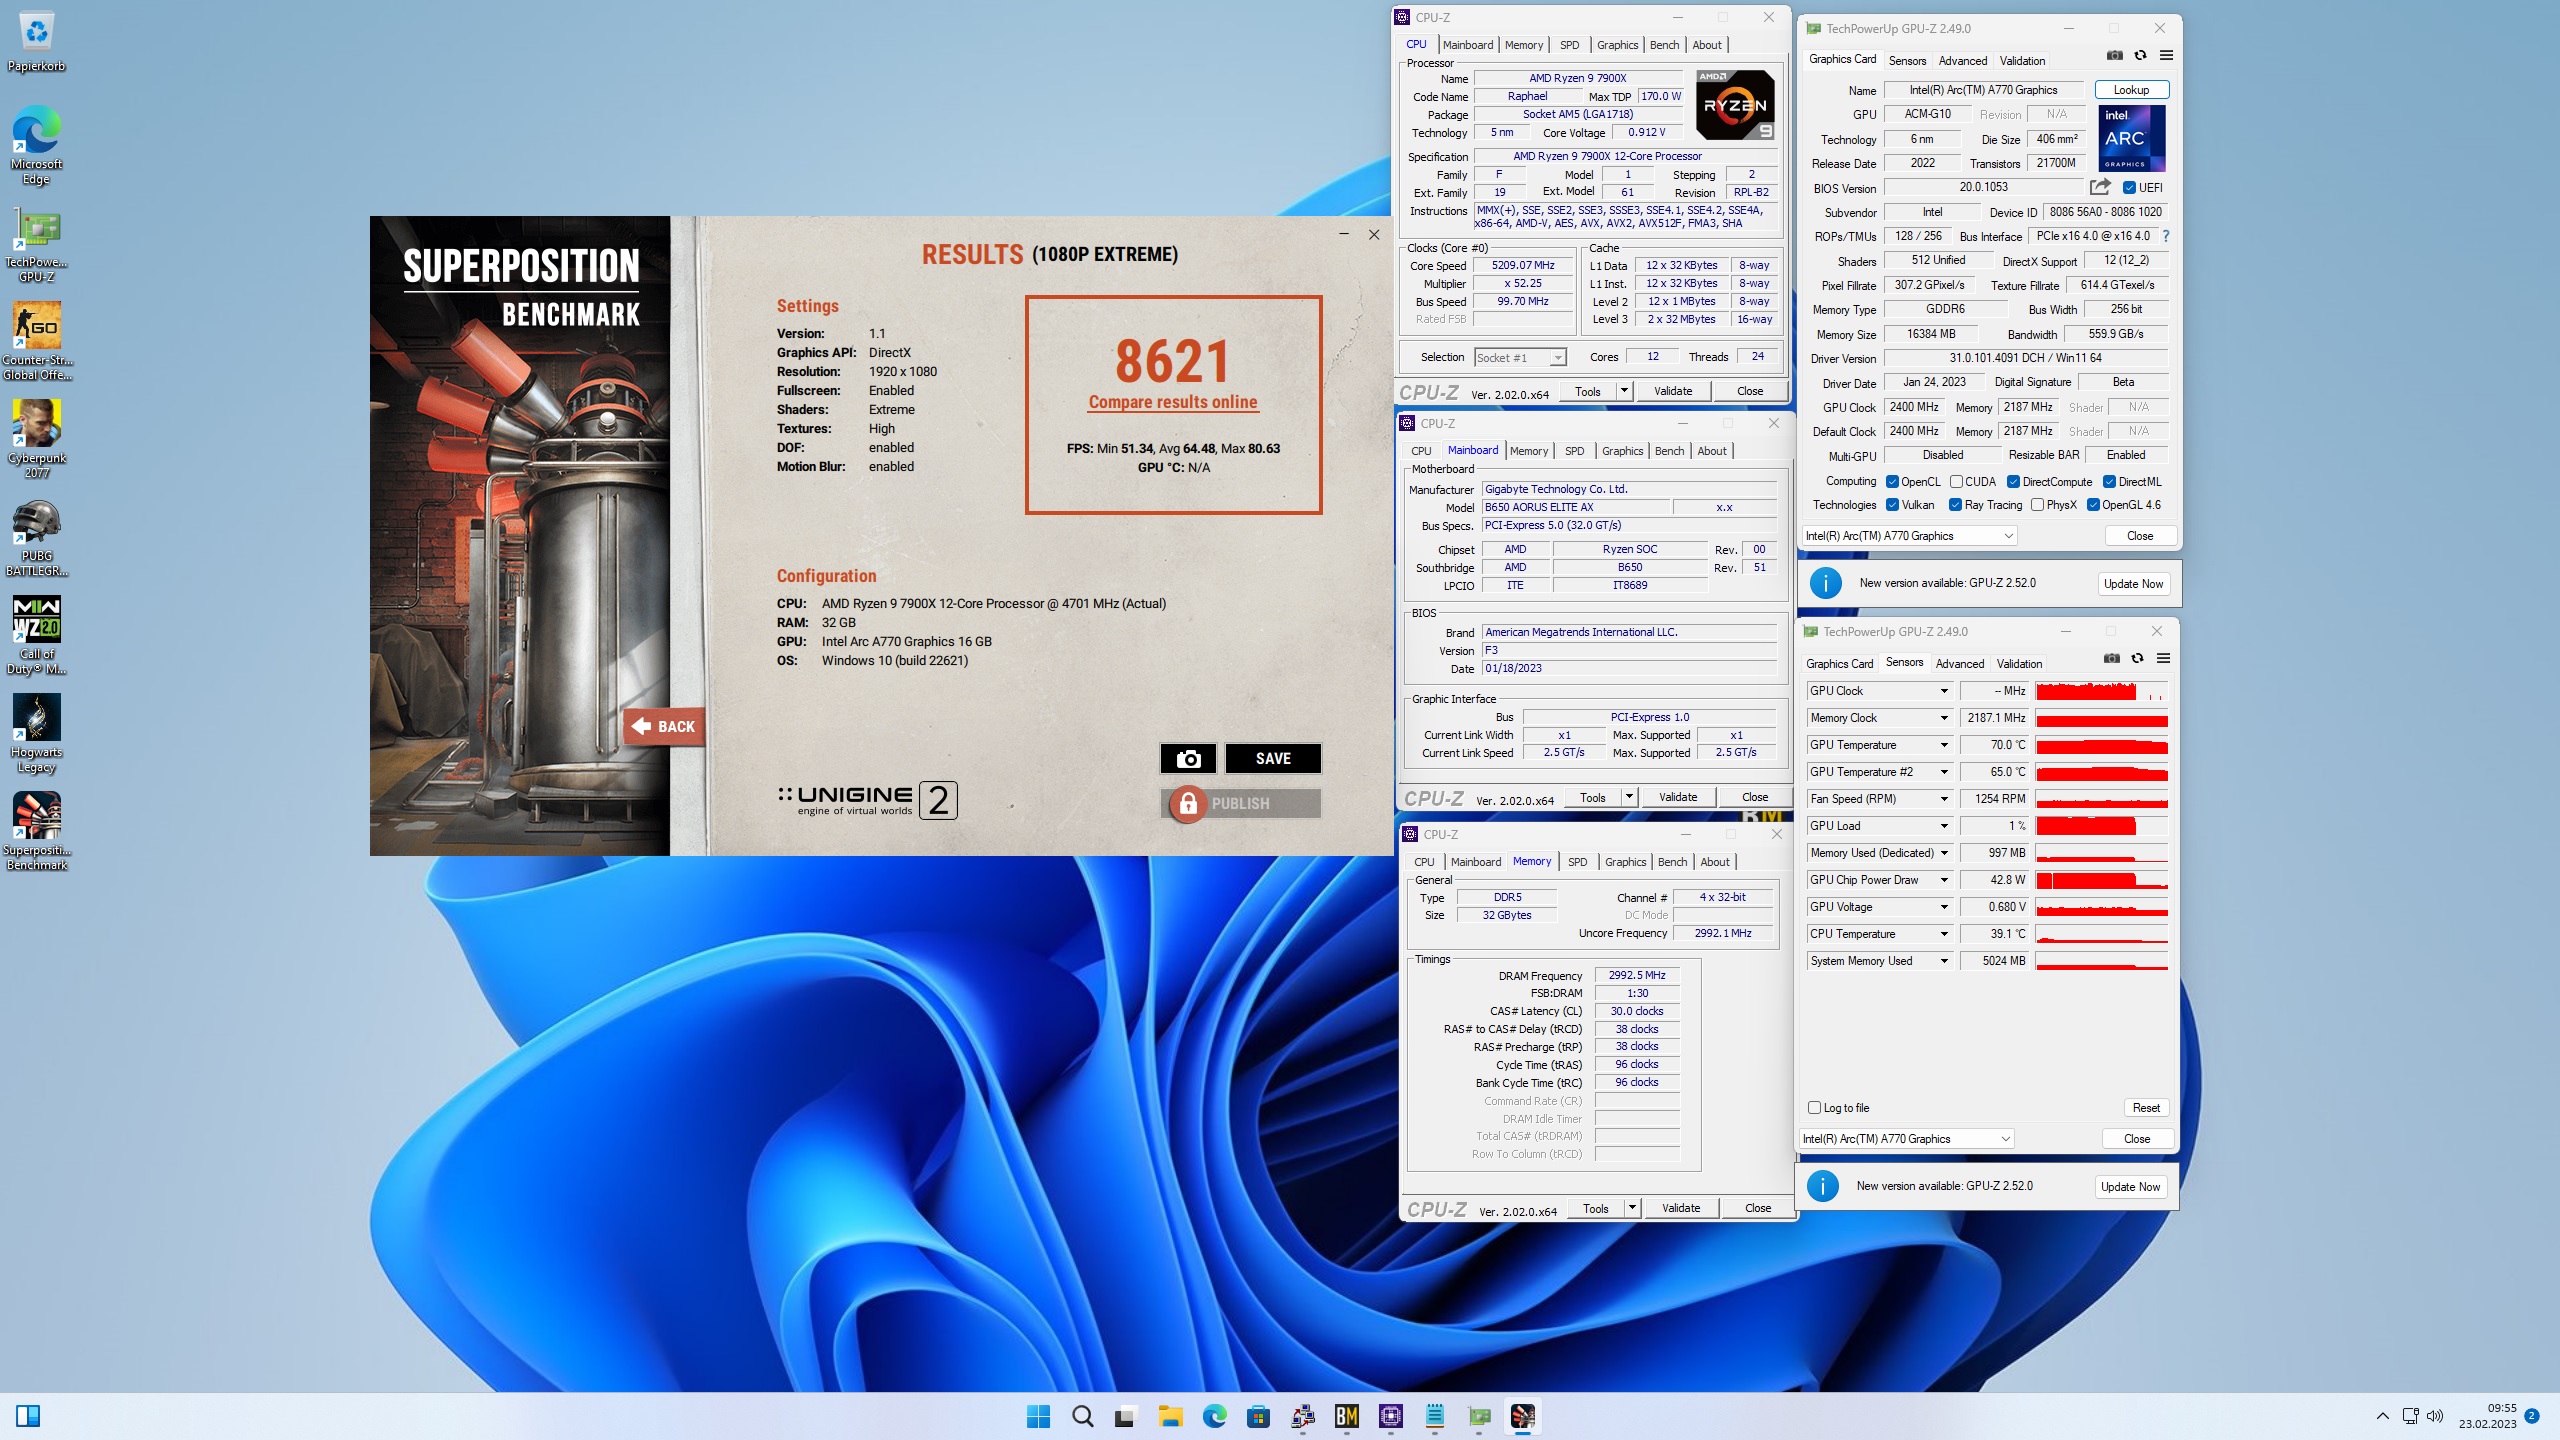
Task: Open the Widgets panel on the taskbar
Action: click(x=28, y=1416)
